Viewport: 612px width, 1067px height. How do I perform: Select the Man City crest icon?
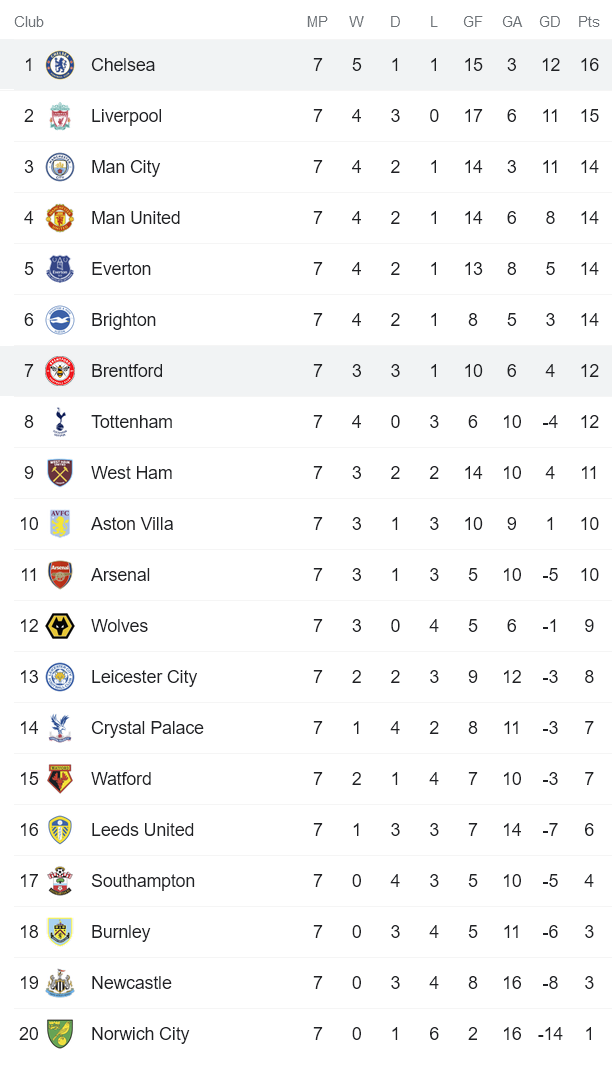pyautogui.click(x=60, y=167)
